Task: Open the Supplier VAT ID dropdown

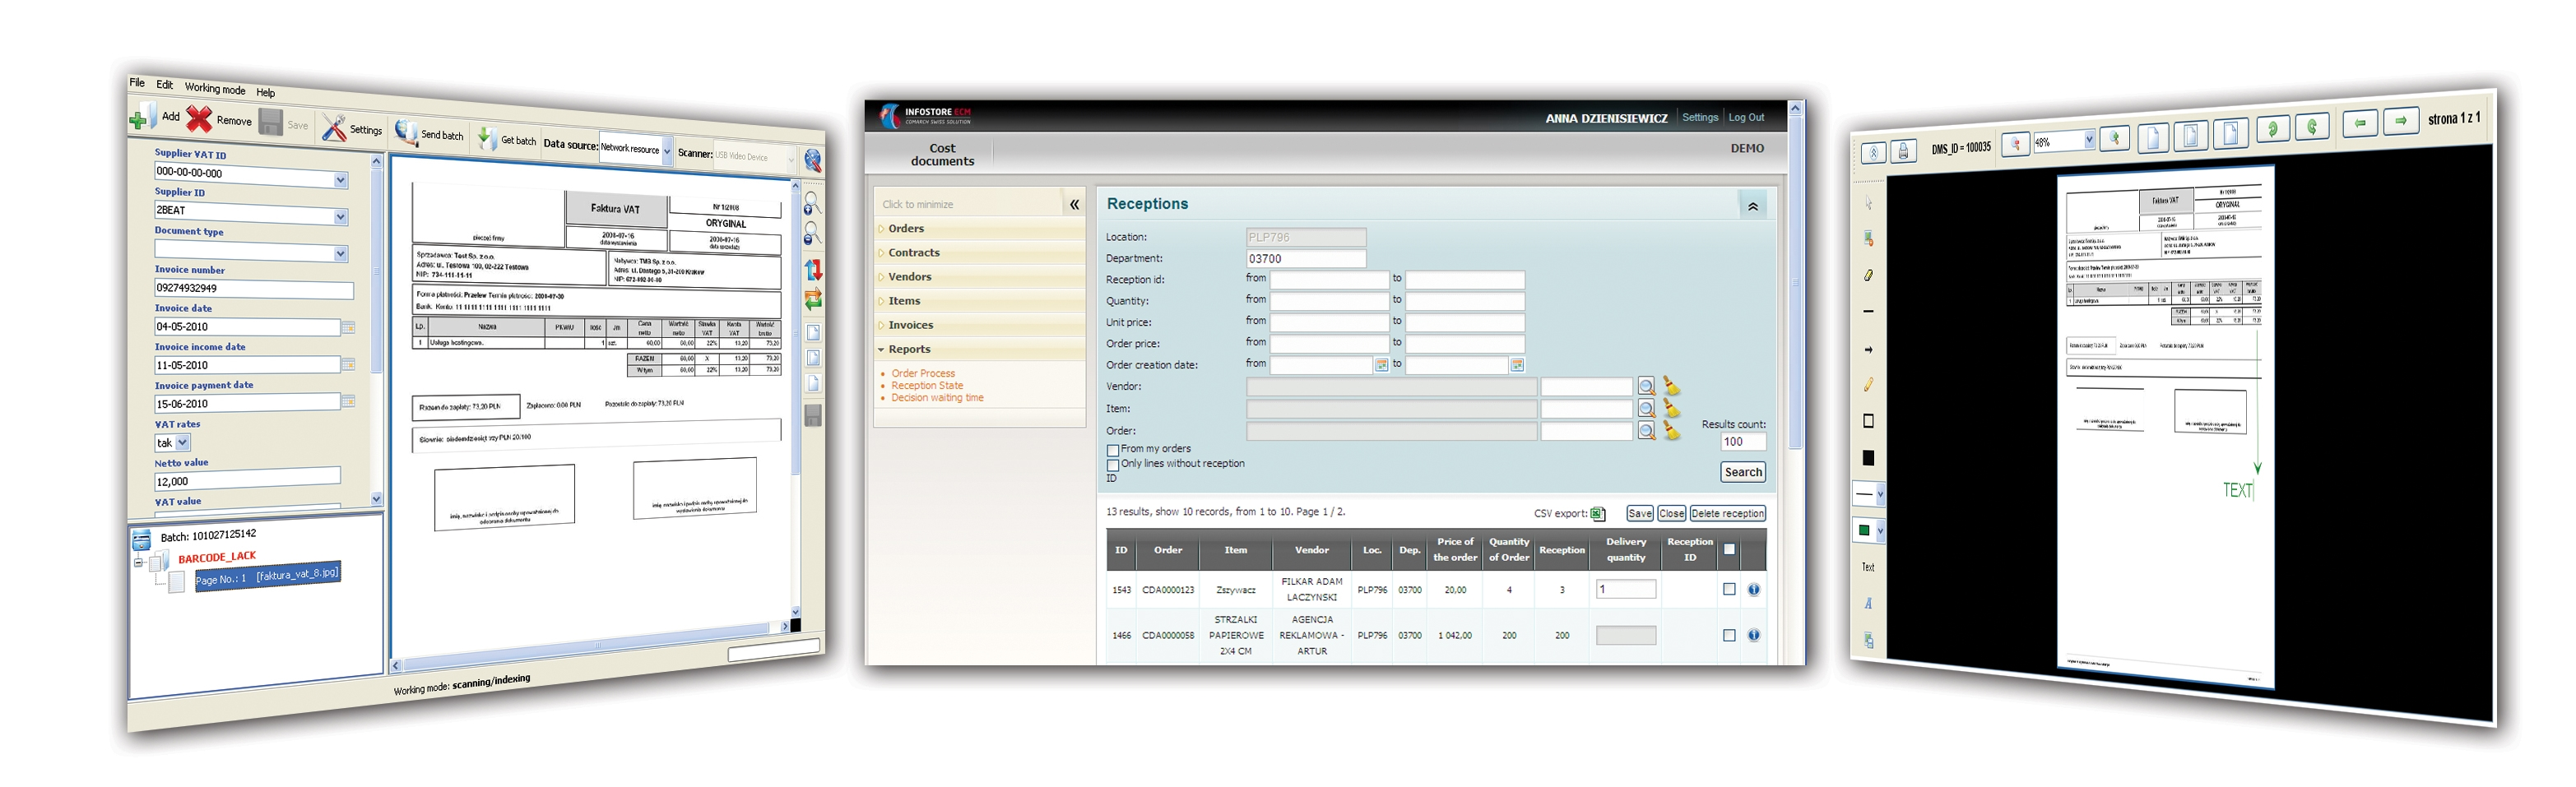Action: (340, 180)
